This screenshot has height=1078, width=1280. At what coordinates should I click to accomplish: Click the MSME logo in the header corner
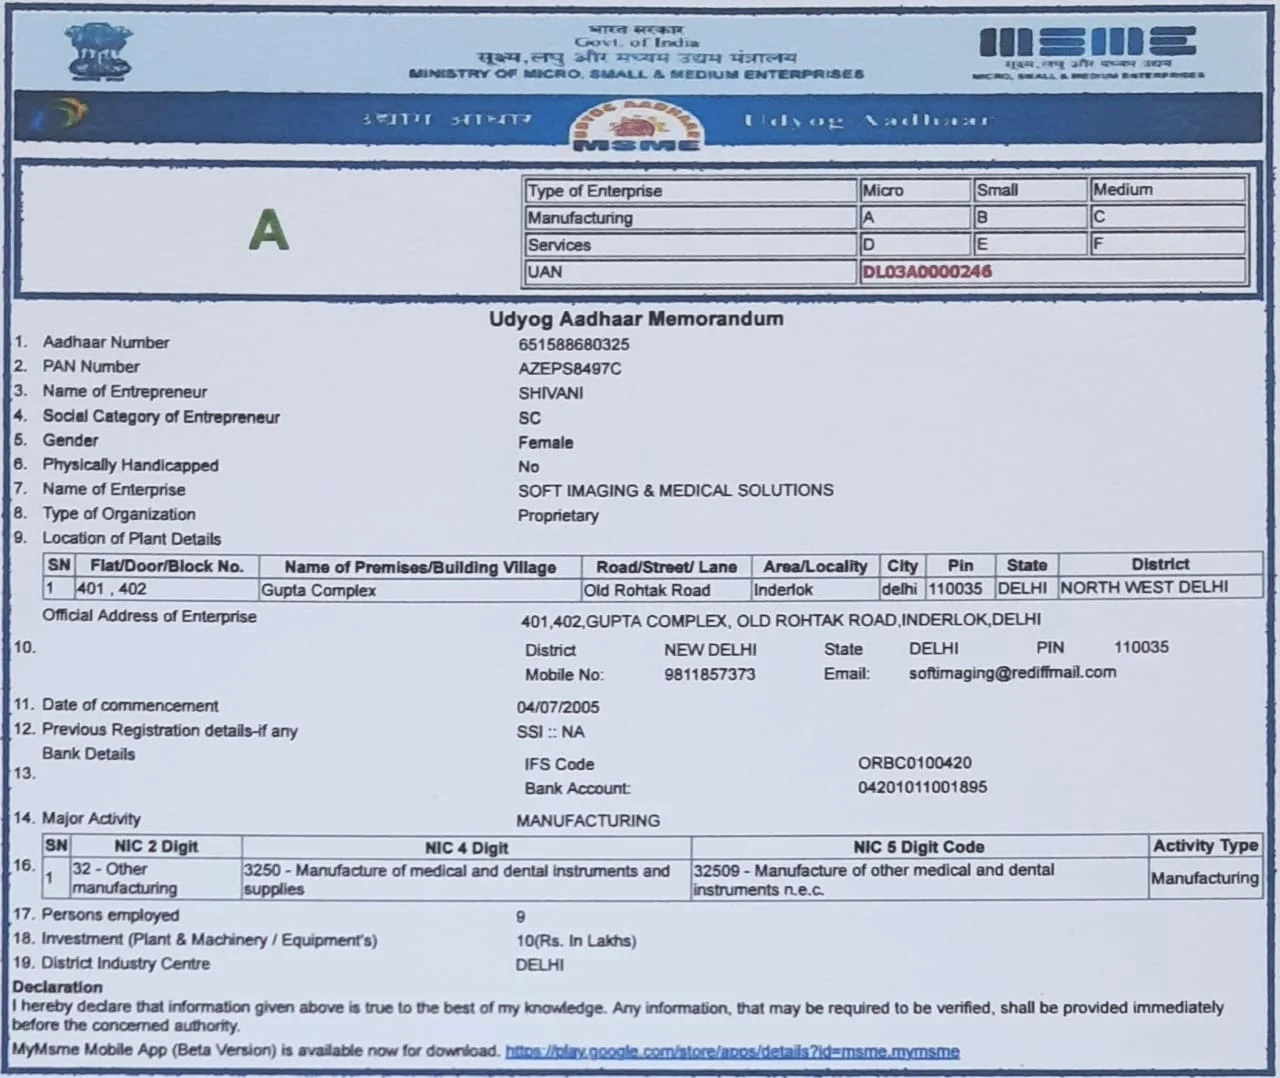(x=1088, y=51)
